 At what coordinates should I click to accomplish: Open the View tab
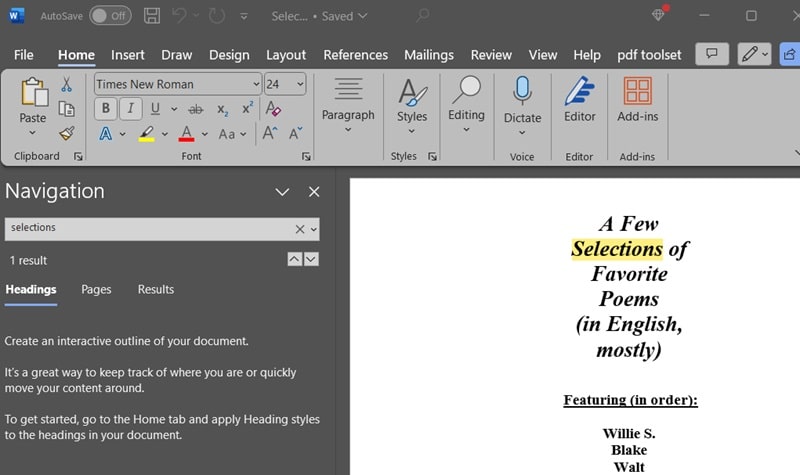click(x=542, y=55)
